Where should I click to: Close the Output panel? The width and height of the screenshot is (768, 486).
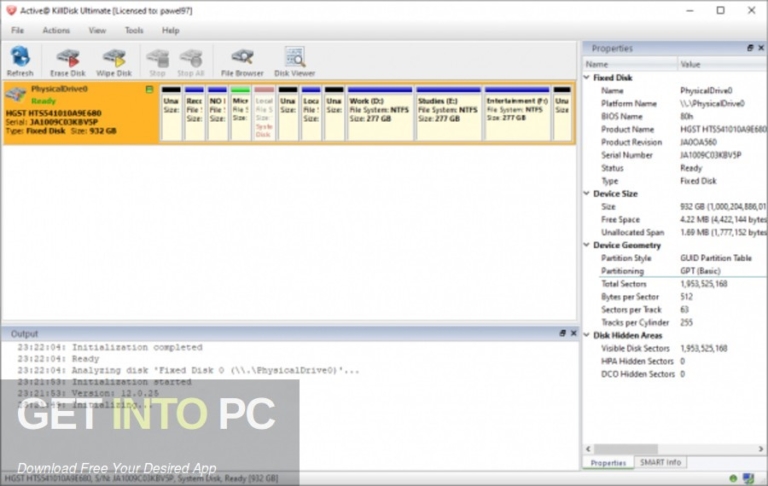coord(574,333)
